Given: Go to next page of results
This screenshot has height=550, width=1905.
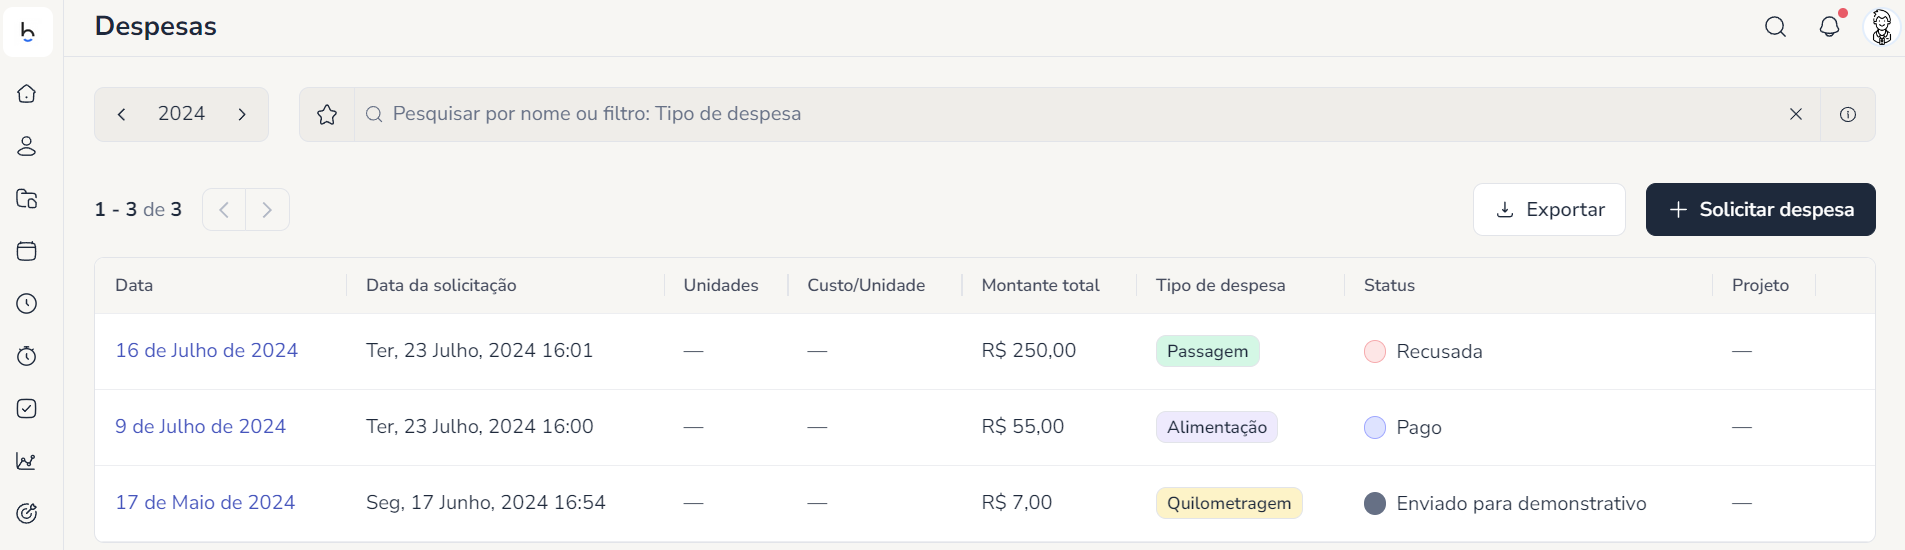Looking at the screenshot, I should (x=267, y=210).
